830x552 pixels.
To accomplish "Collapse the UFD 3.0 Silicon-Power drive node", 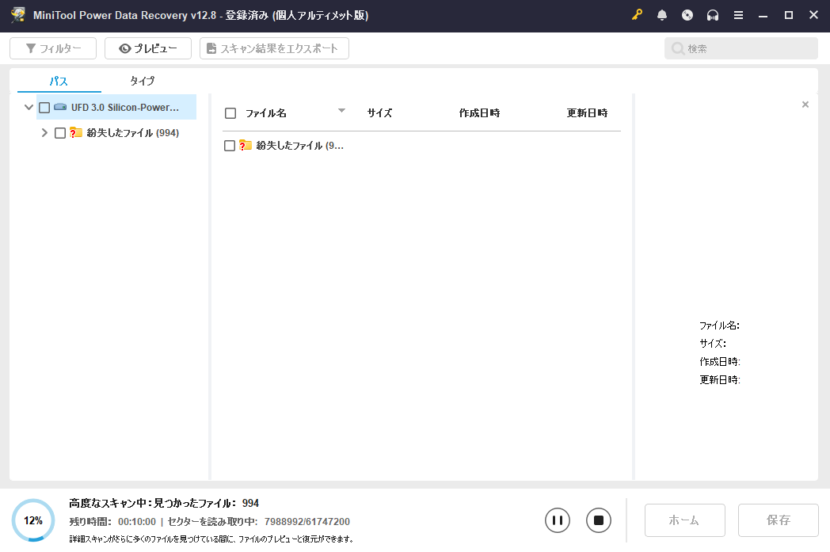I will click(28, 108).
